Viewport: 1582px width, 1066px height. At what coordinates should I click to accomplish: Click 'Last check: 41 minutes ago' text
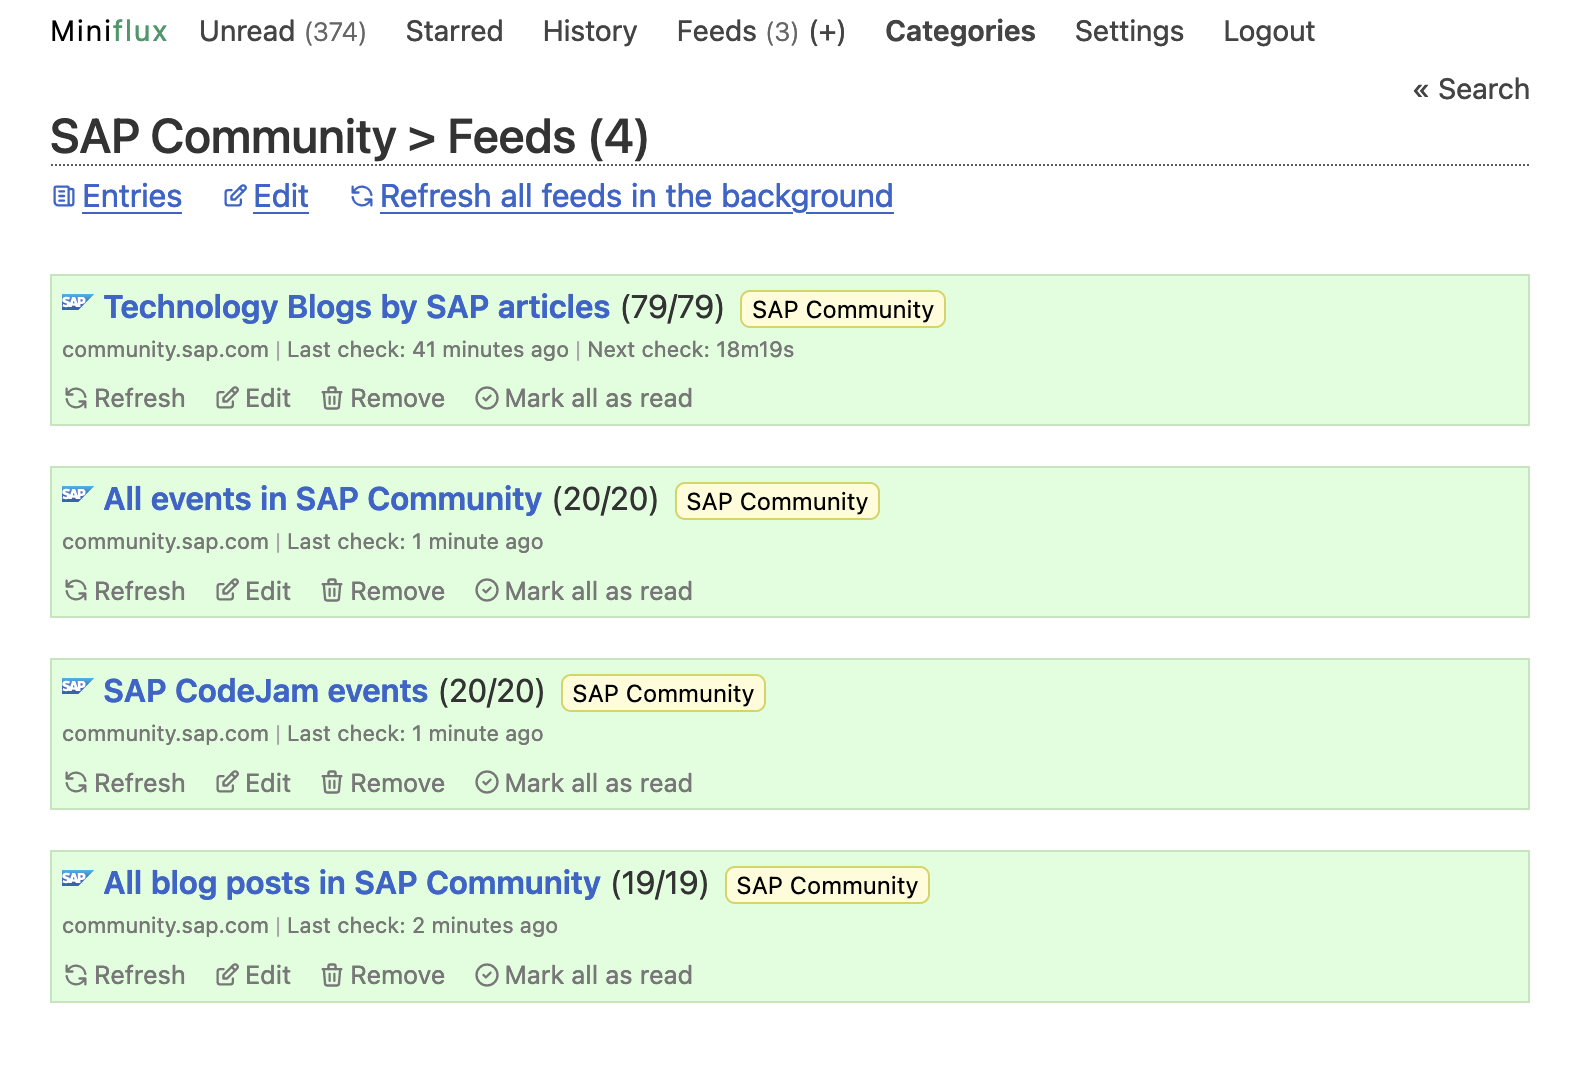pos(428,350)
